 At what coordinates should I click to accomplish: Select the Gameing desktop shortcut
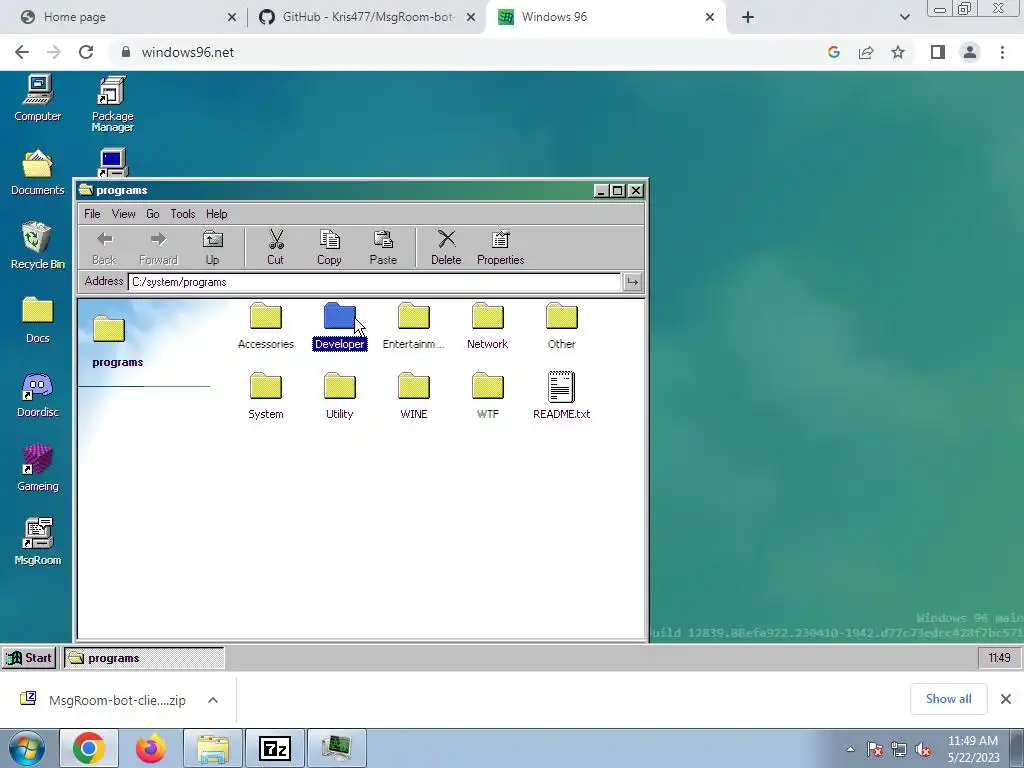[38, 468]
